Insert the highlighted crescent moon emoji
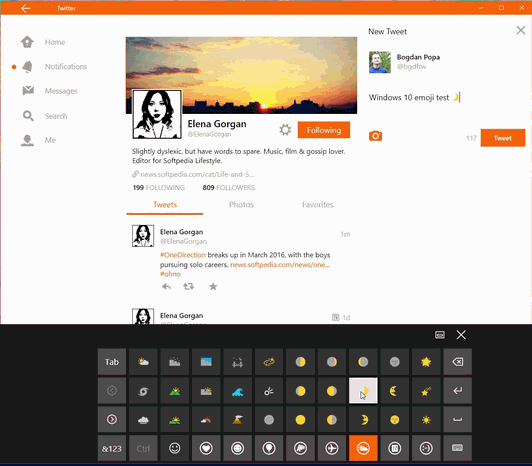Image resolution: width=532 pixels, height=466 pixels. [363, 391]
